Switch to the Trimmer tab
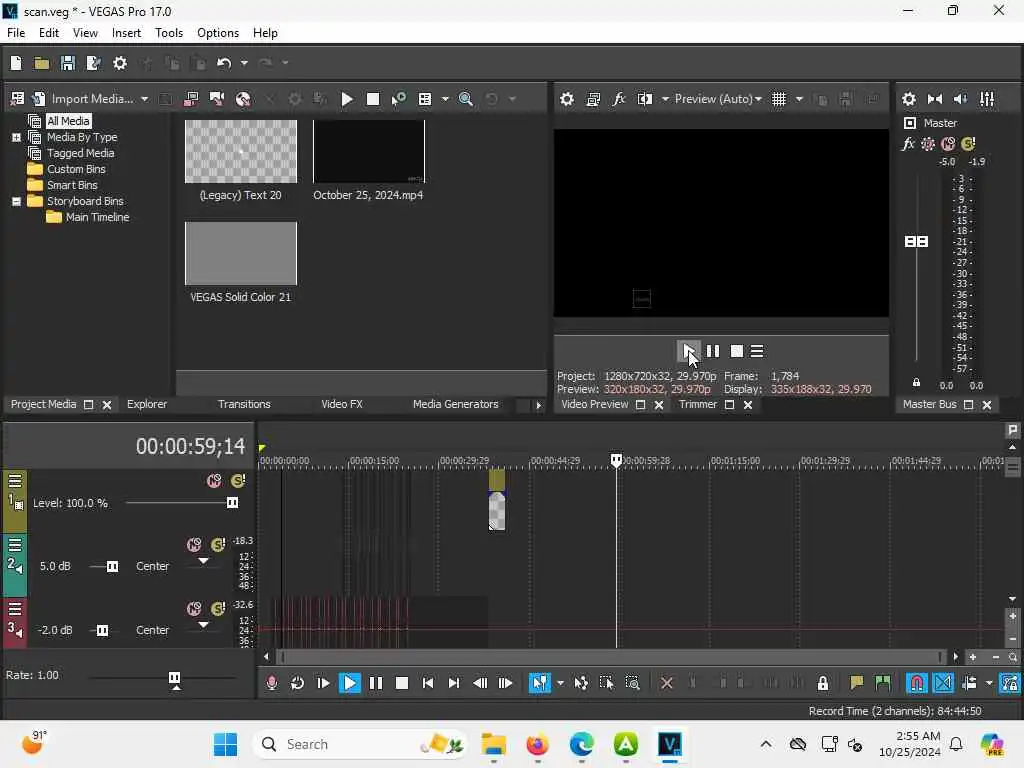This screenshot has width=1024, height=768. [697, 404]
